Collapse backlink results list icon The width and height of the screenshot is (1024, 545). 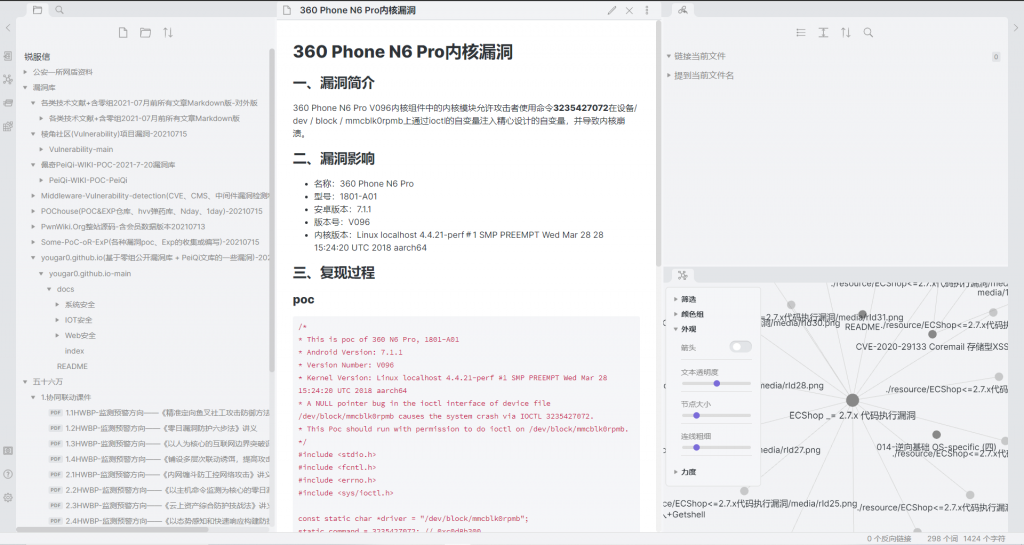(x=801, y=33)
